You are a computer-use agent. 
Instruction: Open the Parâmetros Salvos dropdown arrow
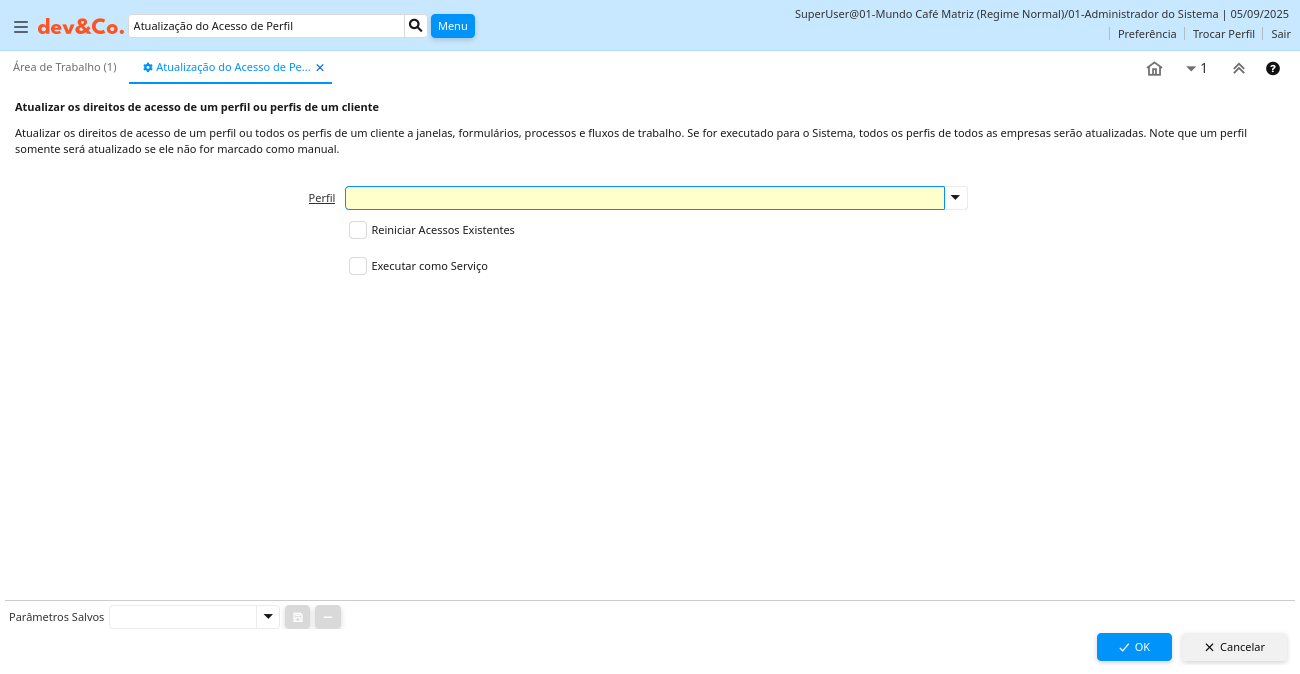[x=268, y=617]
